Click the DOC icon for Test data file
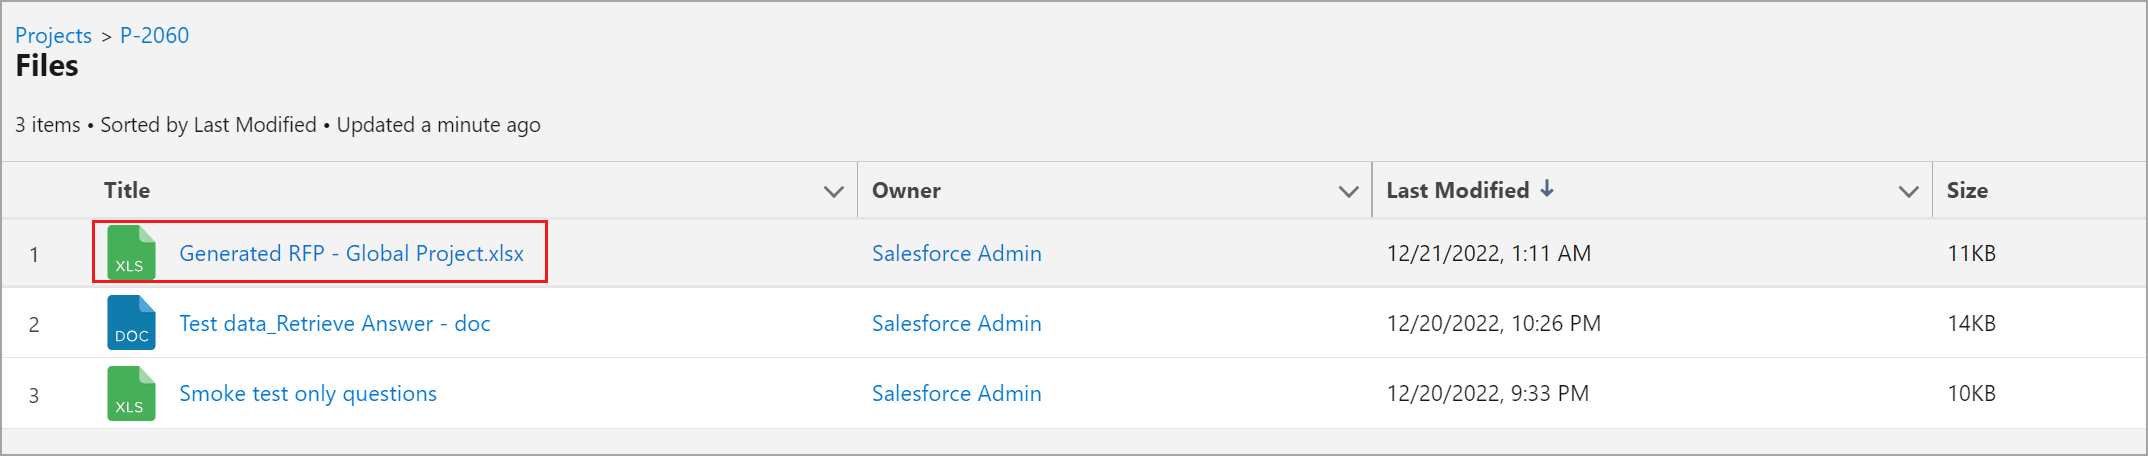 coord(131,322)
